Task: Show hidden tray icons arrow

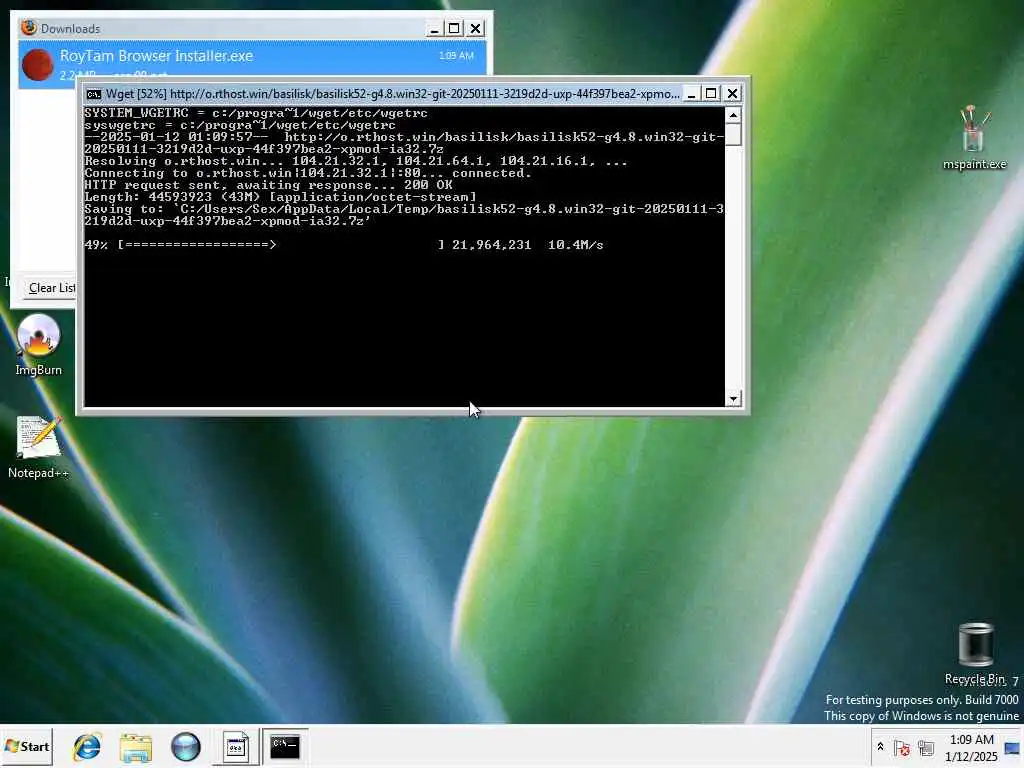Action: tap(880, 746)
